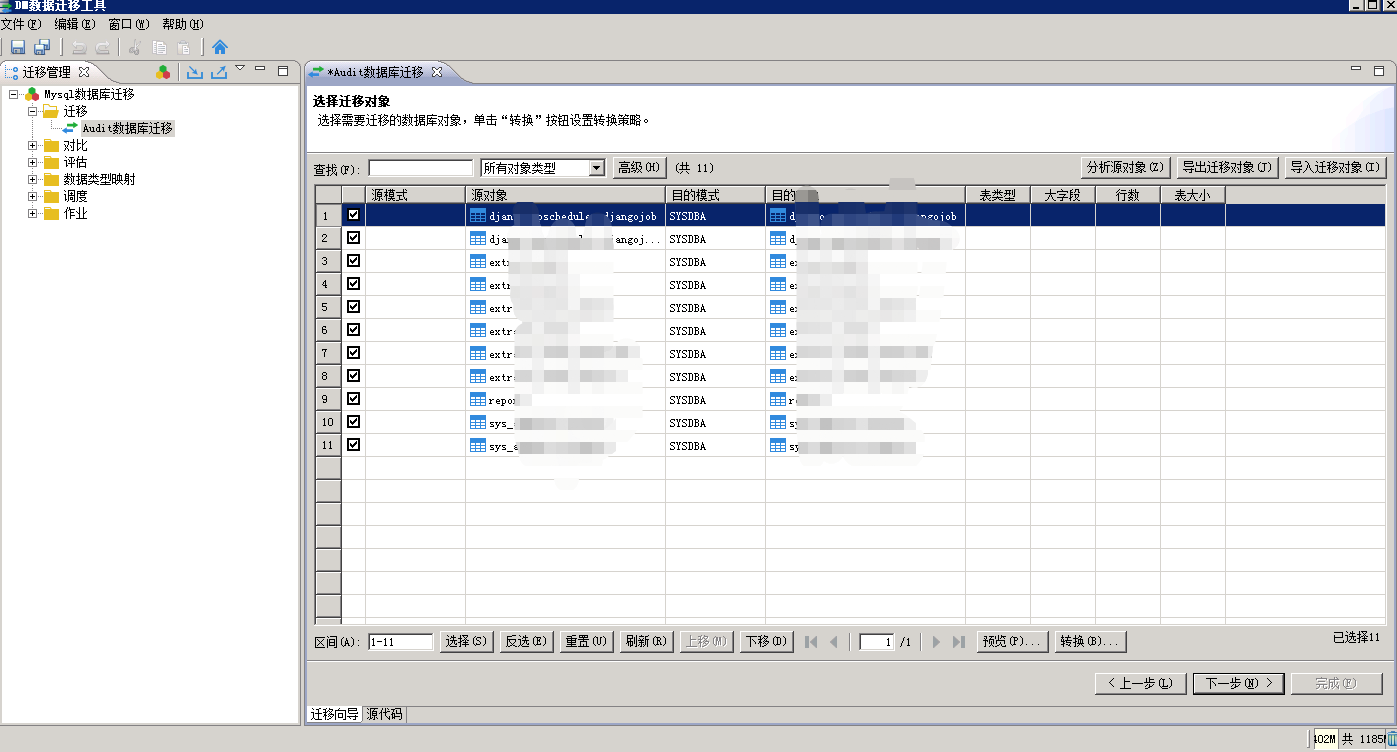The width and height of the screenshot is (1397, 752).
Task: Click the export icon in 迁移管理 panel
Action: click(x=219, y=72)
